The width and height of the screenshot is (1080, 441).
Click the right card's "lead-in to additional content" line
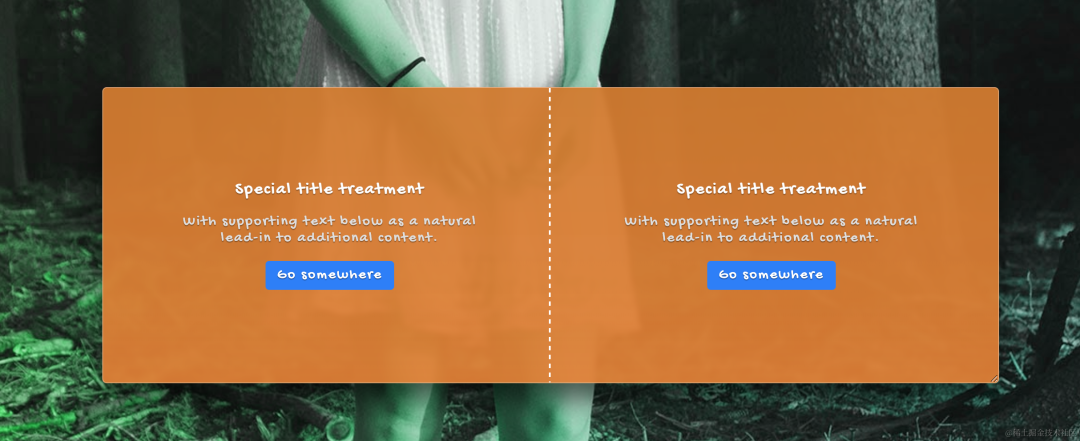[x=771, y=237]
